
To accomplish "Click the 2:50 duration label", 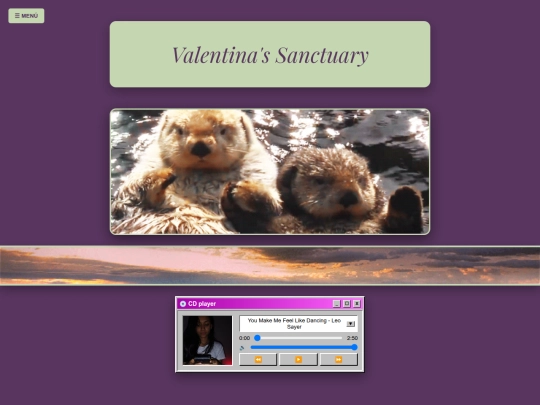I will (x=352, y=338).
